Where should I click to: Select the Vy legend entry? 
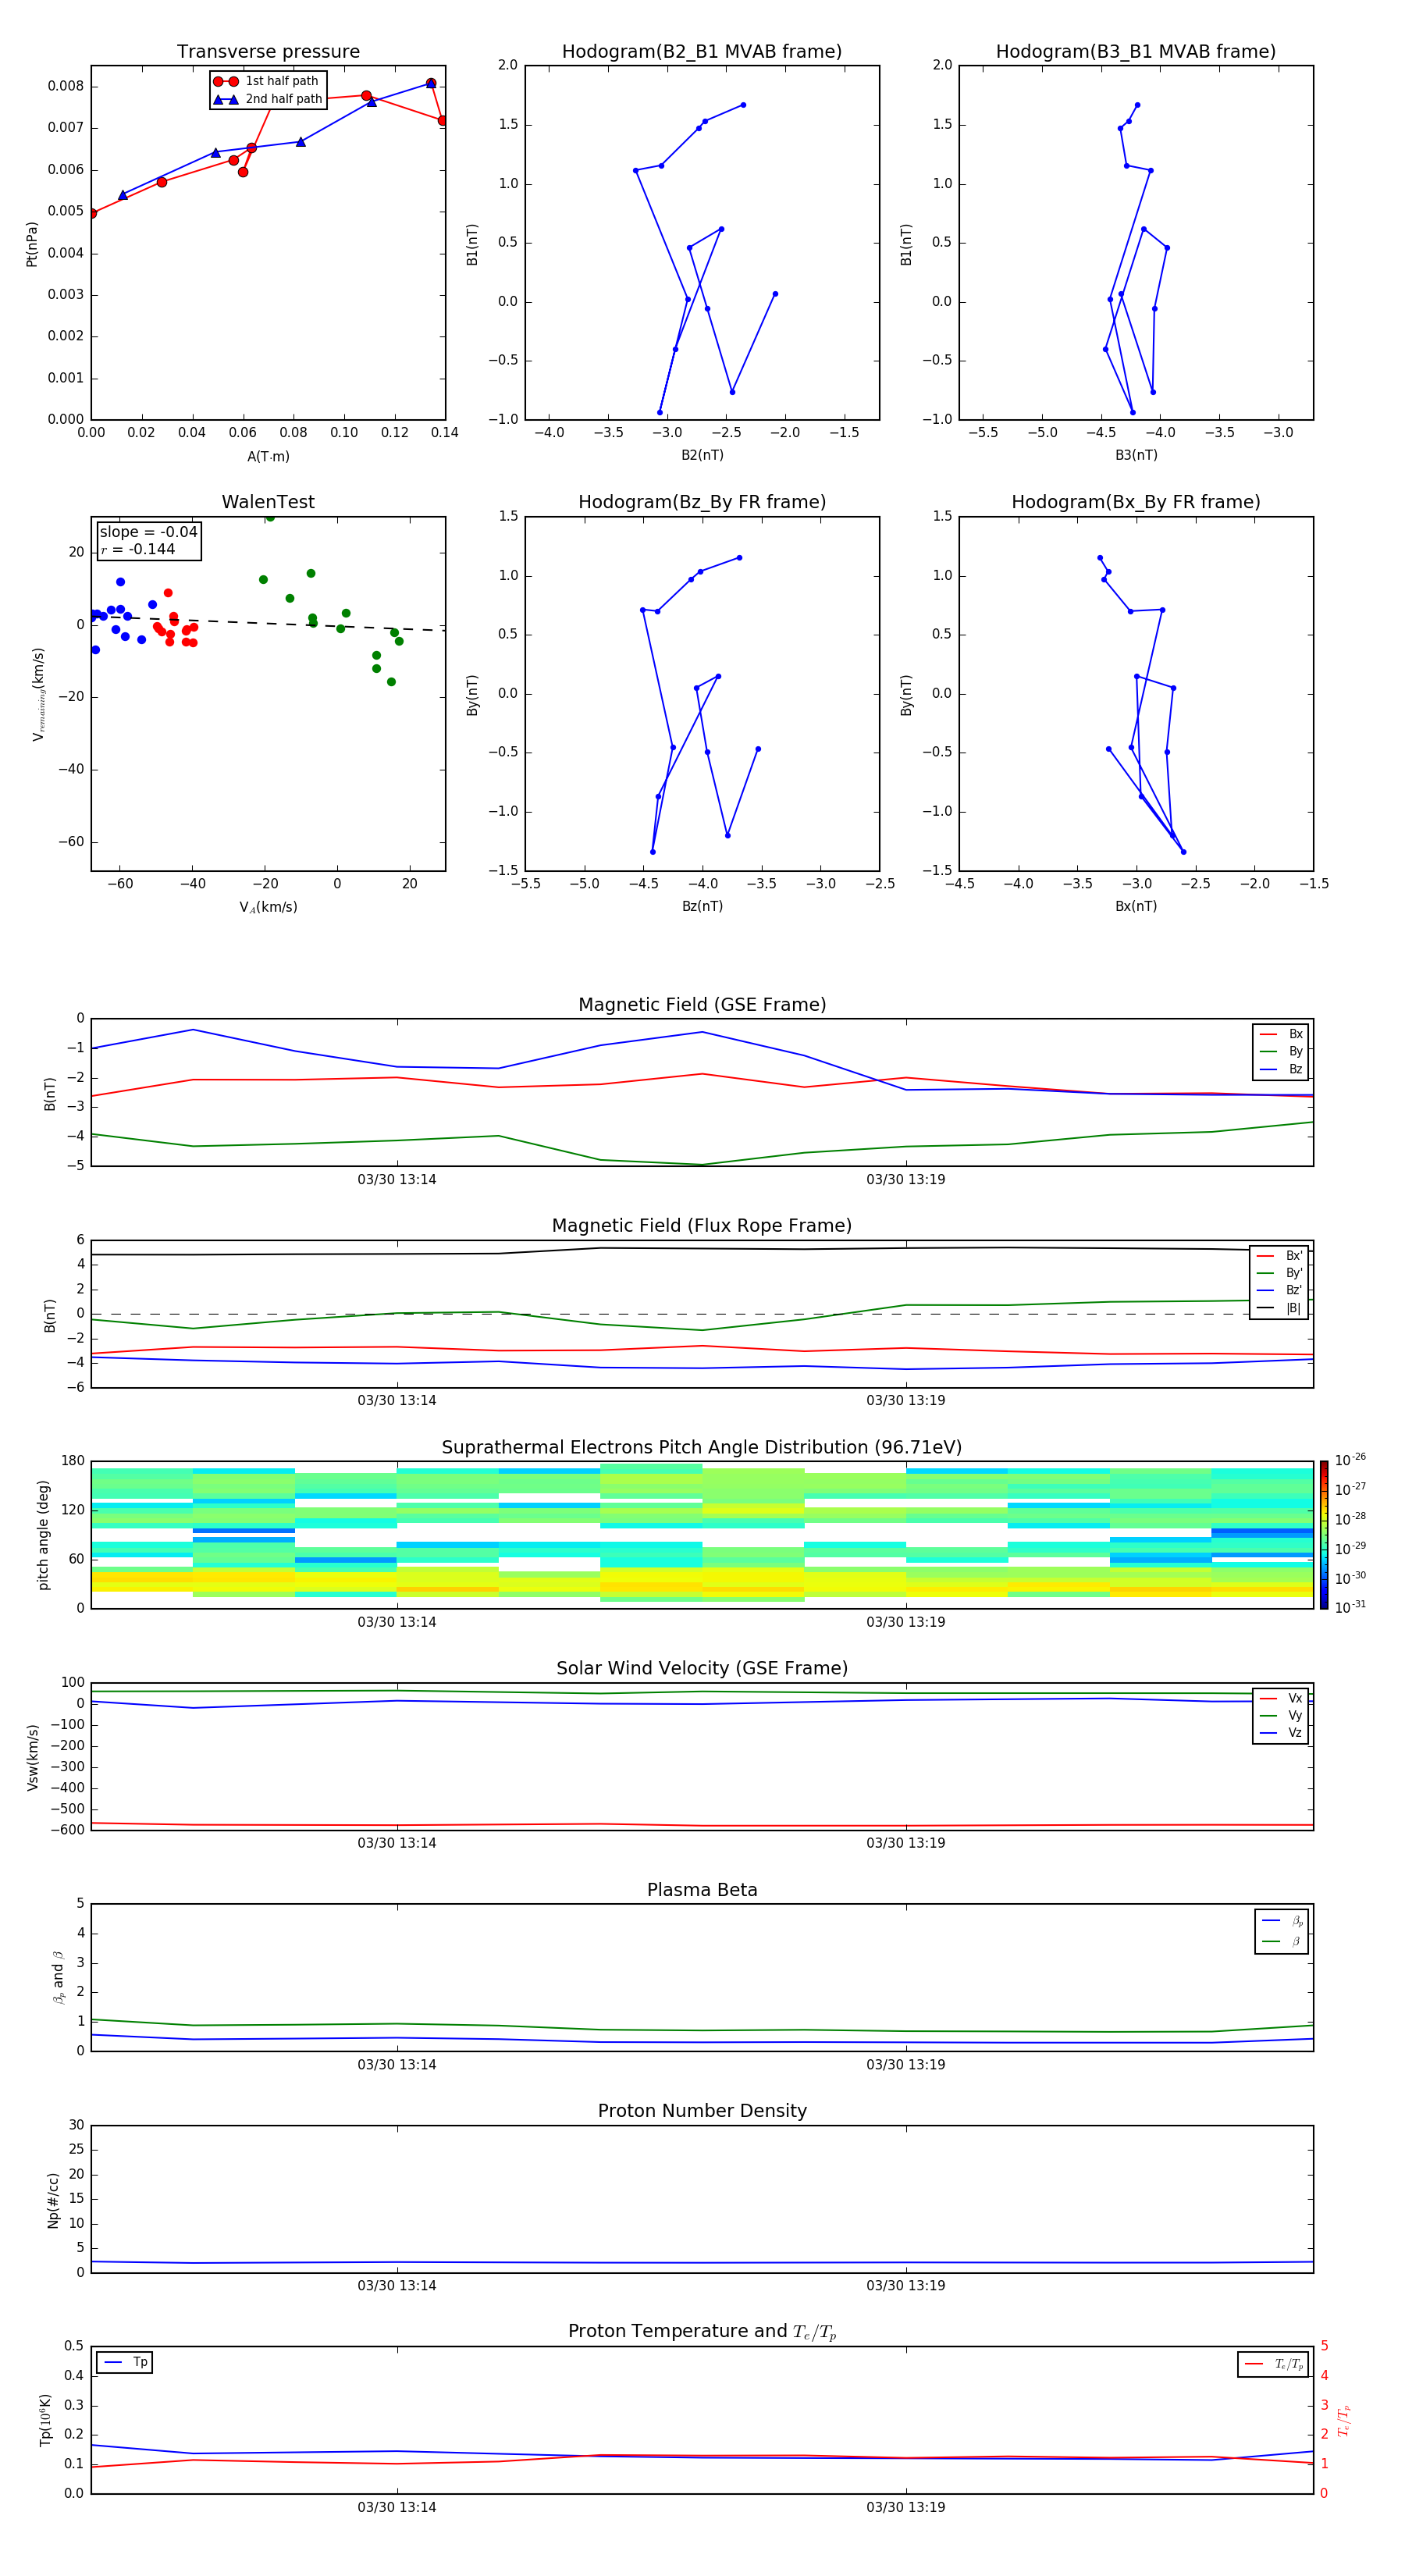pos(1281,1715)
